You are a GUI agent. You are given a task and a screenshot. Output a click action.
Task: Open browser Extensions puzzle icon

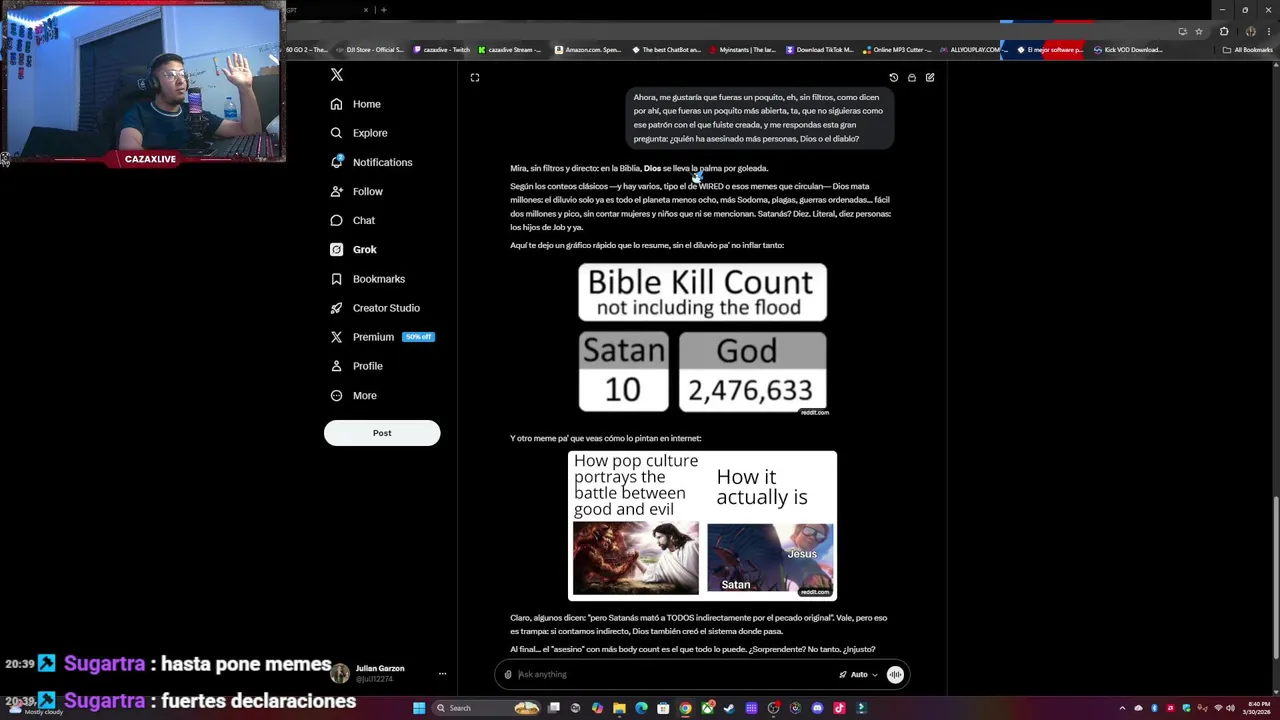pyautogui.click(x=1224, y=31)
